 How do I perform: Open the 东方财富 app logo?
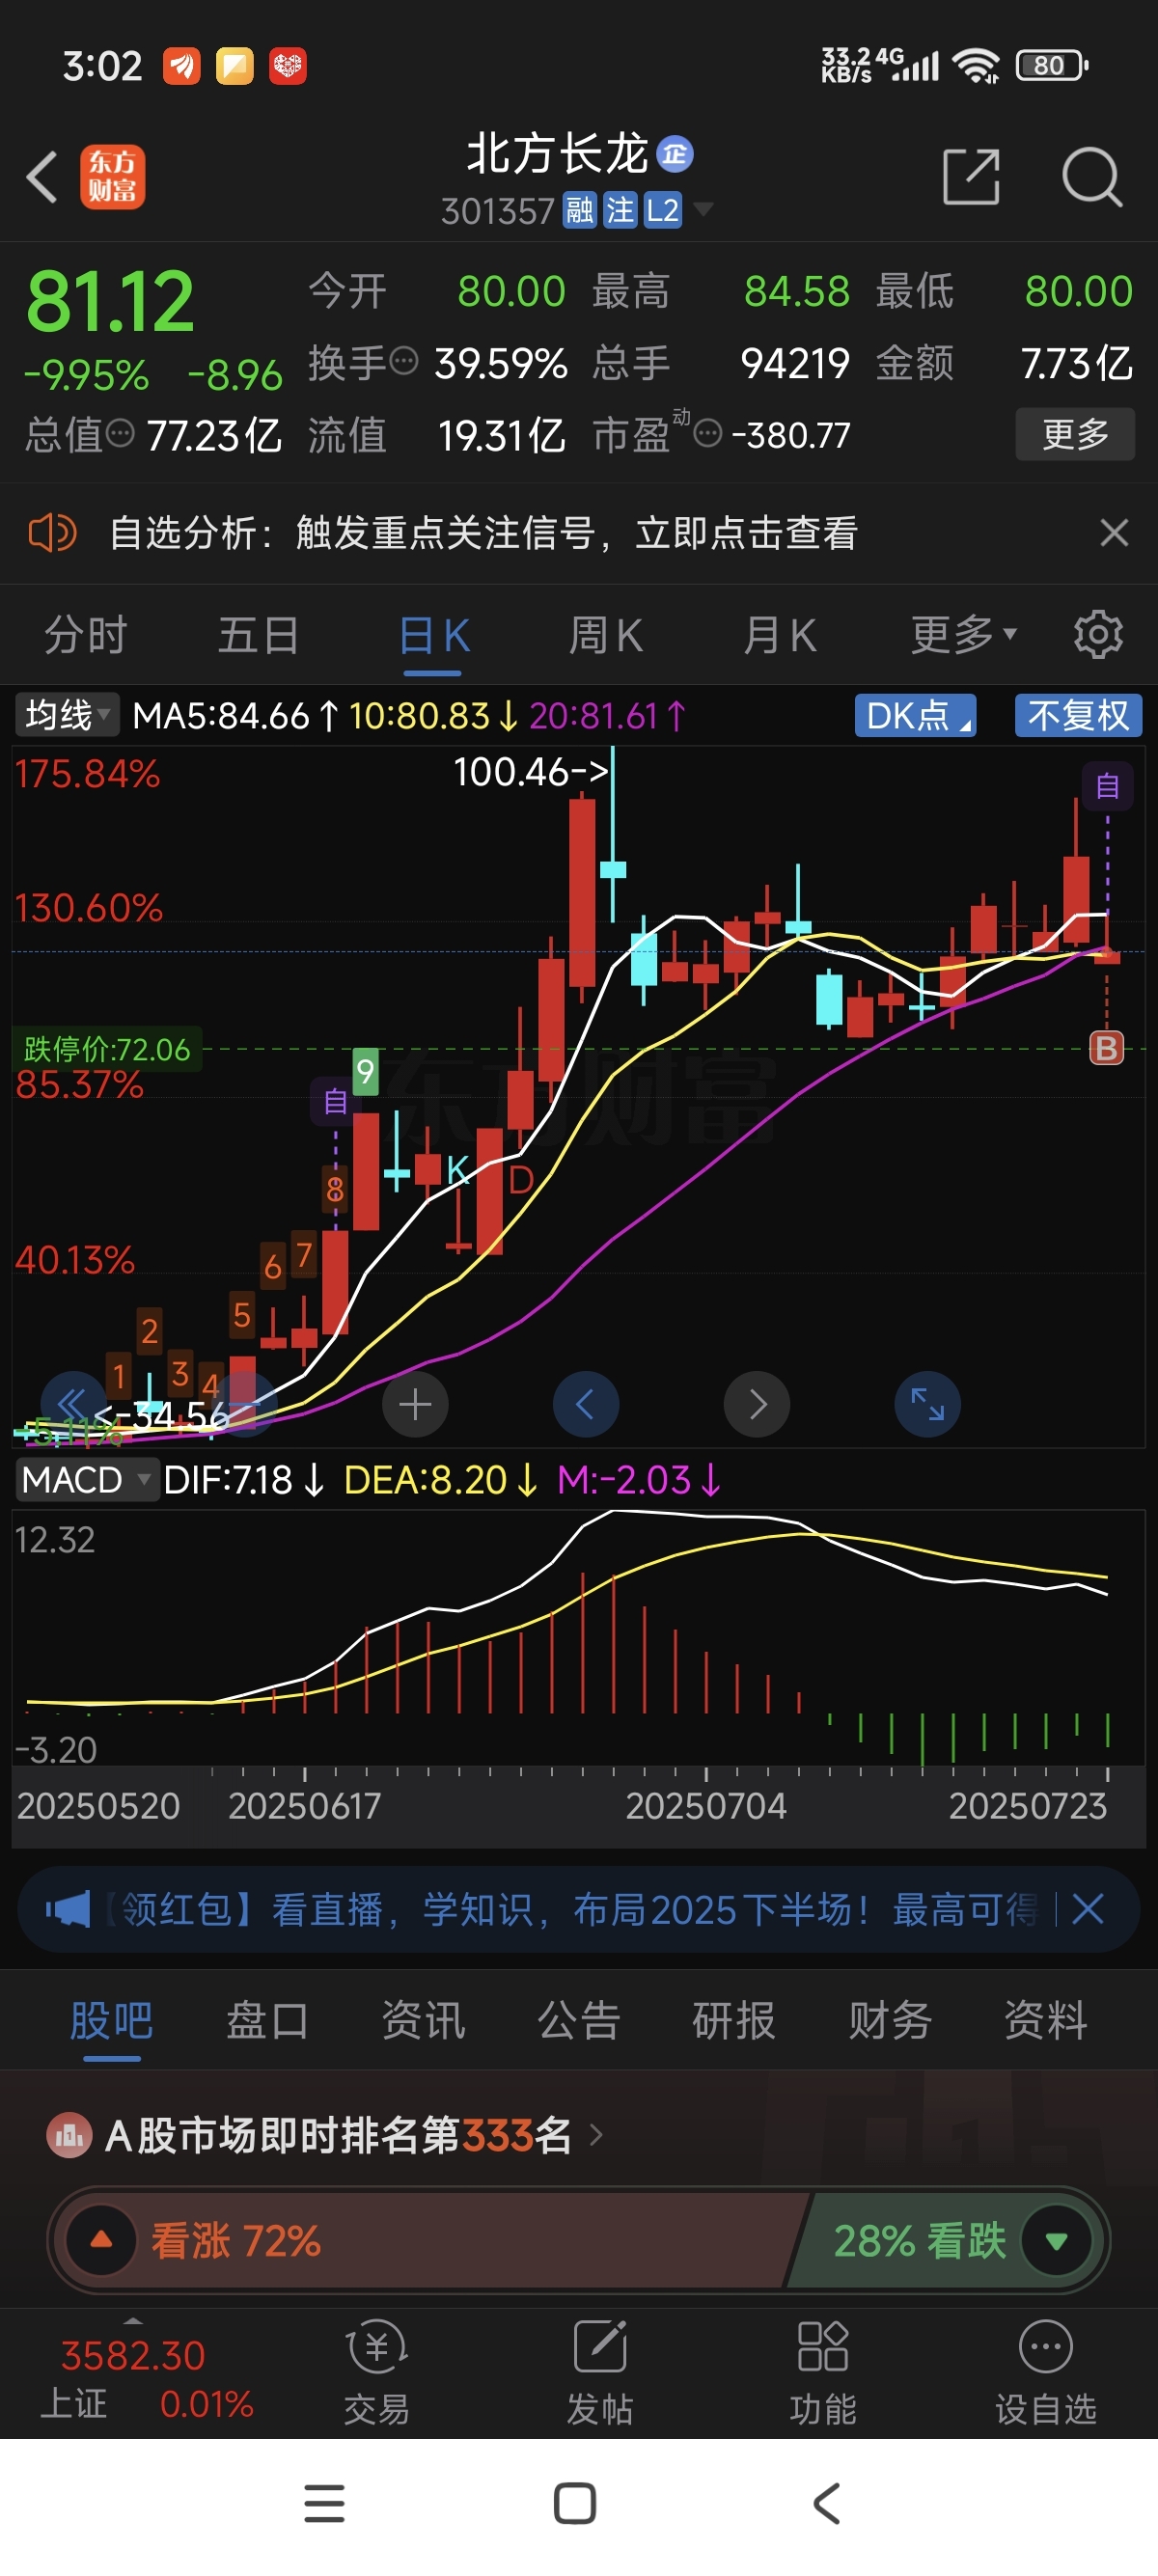point(113,178)
